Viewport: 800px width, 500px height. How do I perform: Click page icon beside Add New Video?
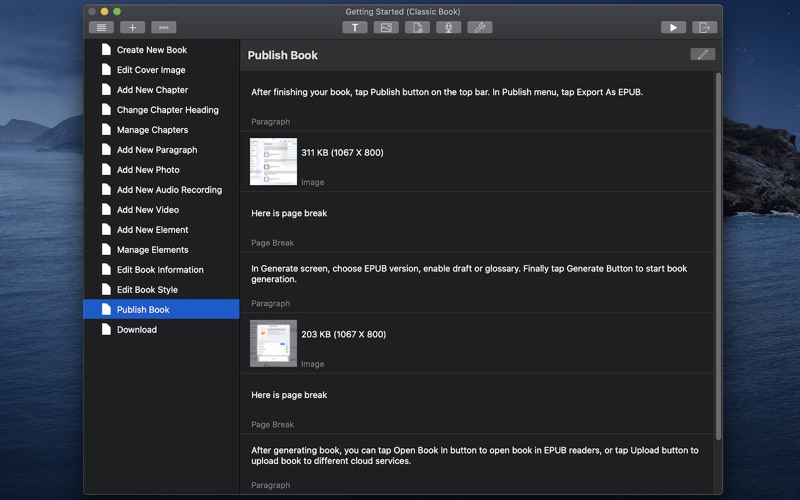(x=106, y=209)
